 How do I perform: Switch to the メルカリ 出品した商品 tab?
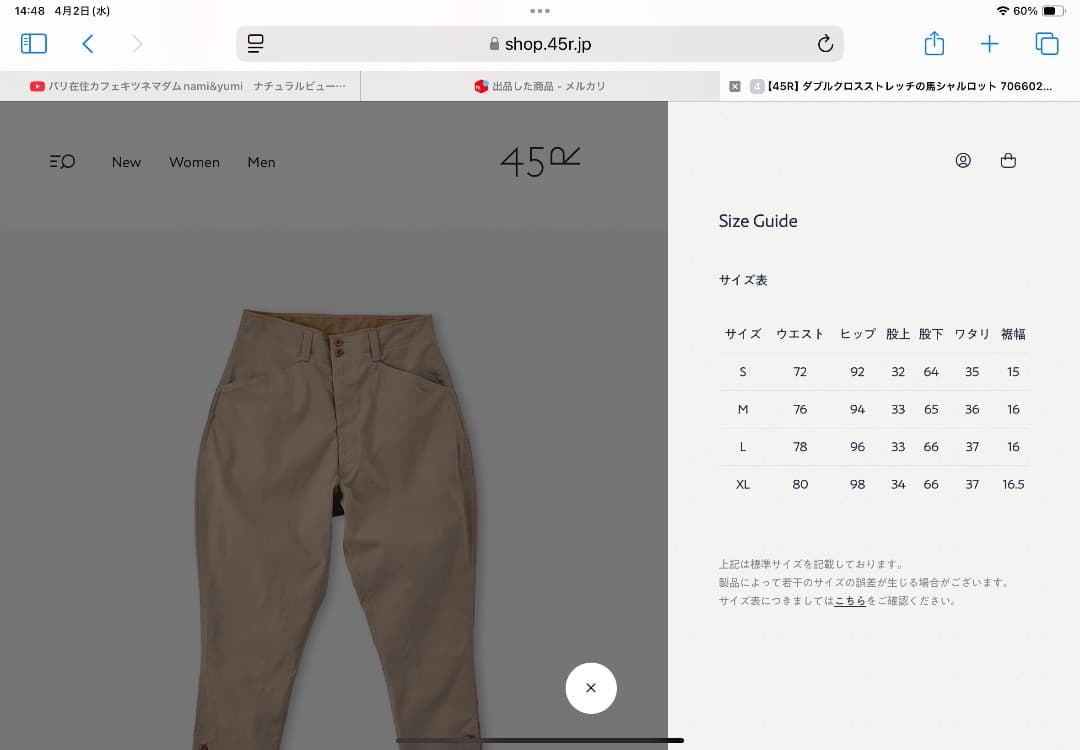[x=540, y=86]
